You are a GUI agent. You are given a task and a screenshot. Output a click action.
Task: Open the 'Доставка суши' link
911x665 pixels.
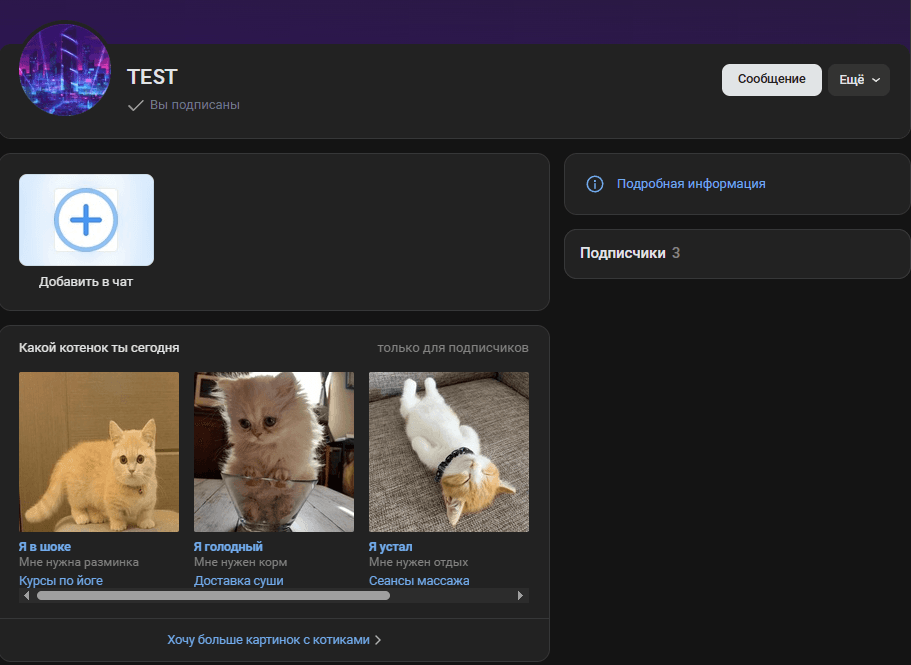(239, 580)
